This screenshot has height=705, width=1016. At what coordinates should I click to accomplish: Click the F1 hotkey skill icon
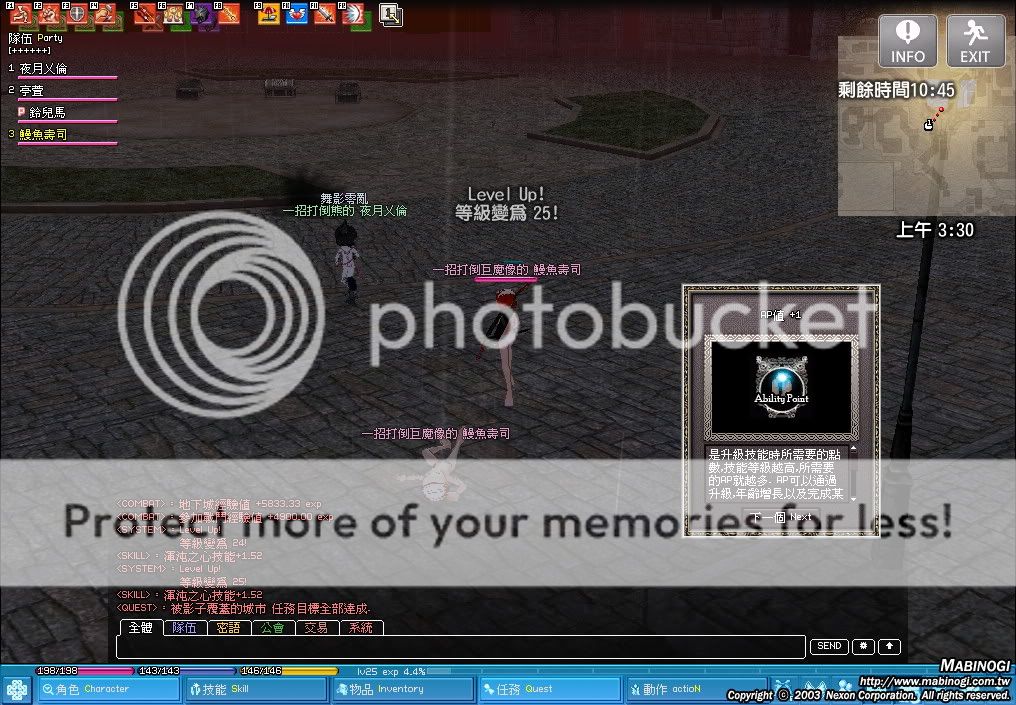point(19,14)
